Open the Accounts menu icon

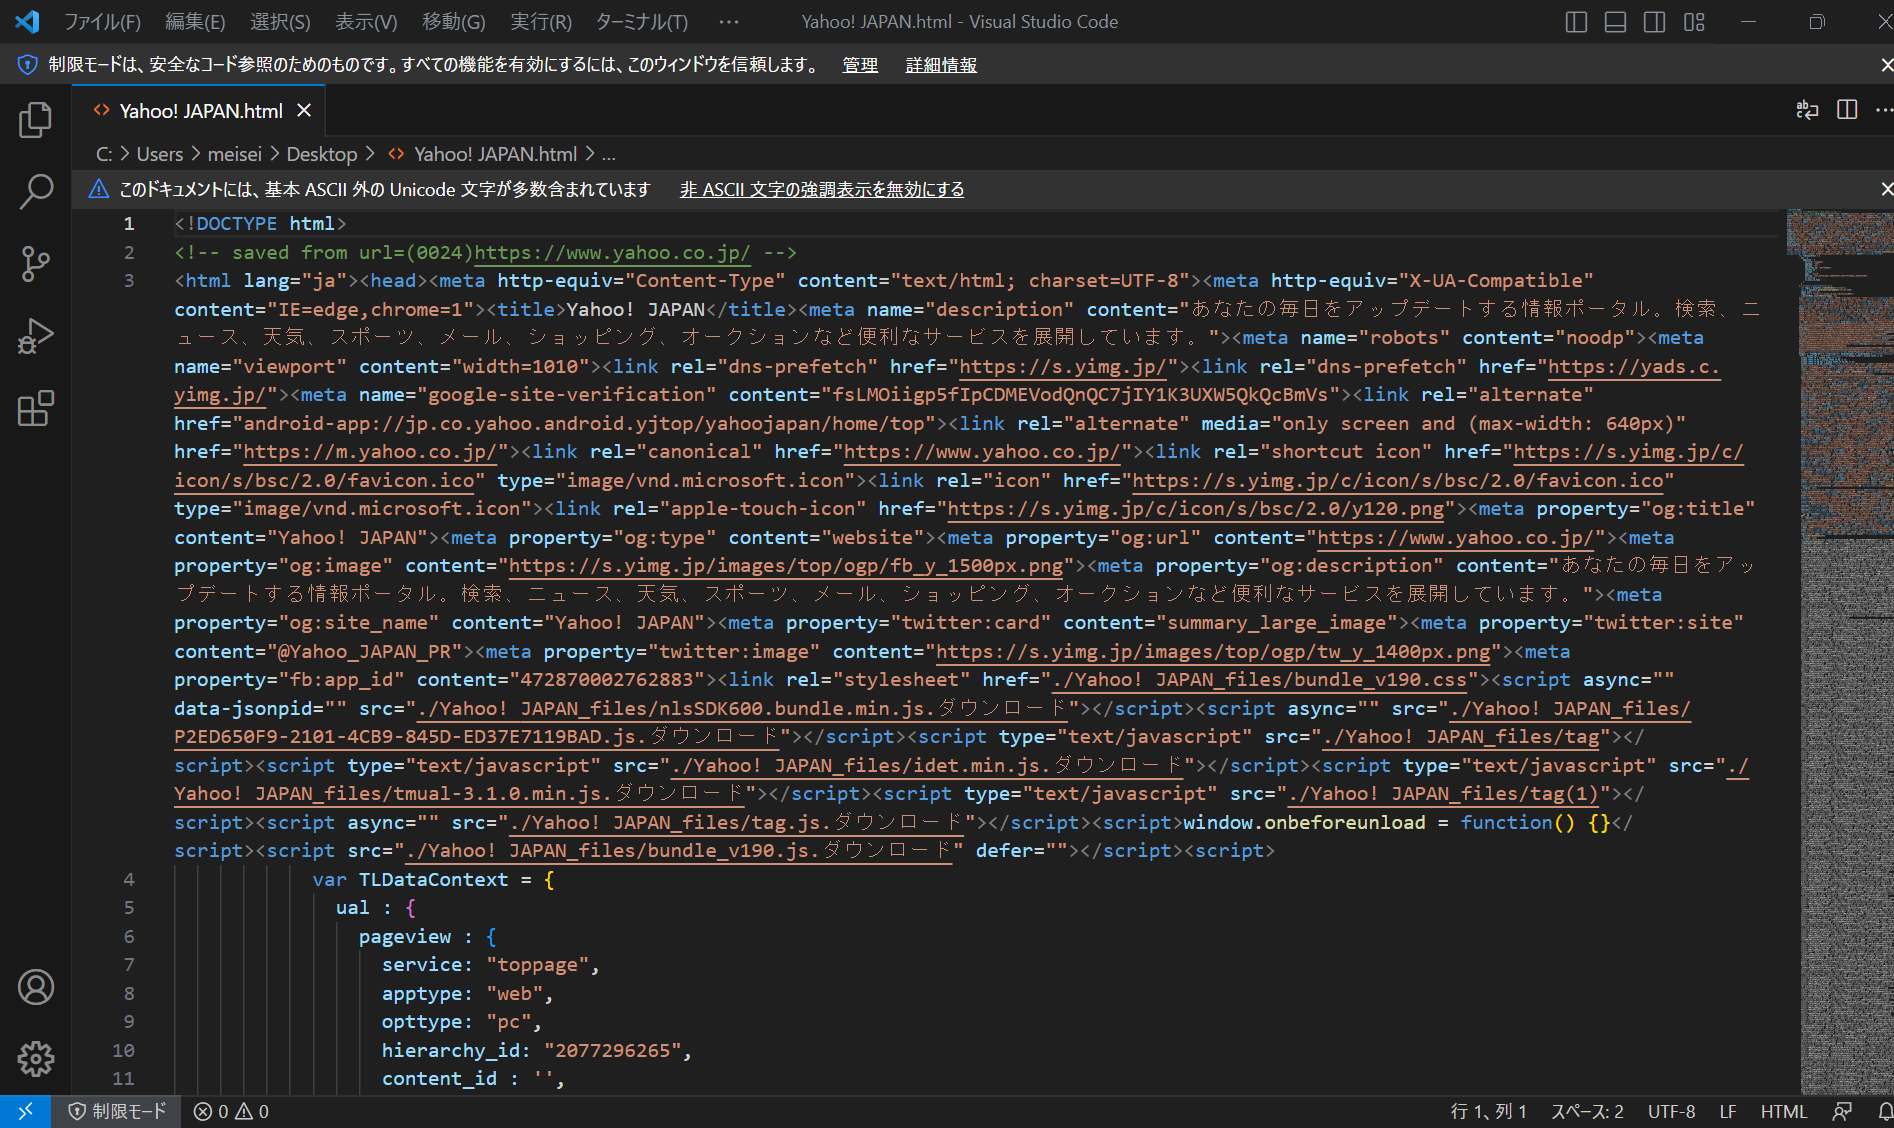click(36, 987)
